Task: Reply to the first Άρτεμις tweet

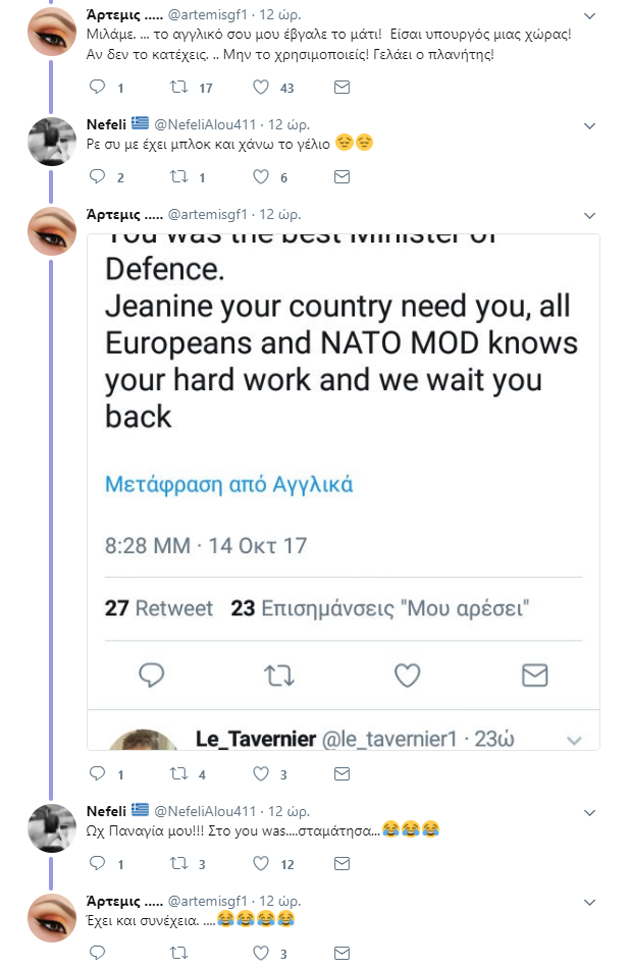Action: pyautogui.click(x=97, y=88)
